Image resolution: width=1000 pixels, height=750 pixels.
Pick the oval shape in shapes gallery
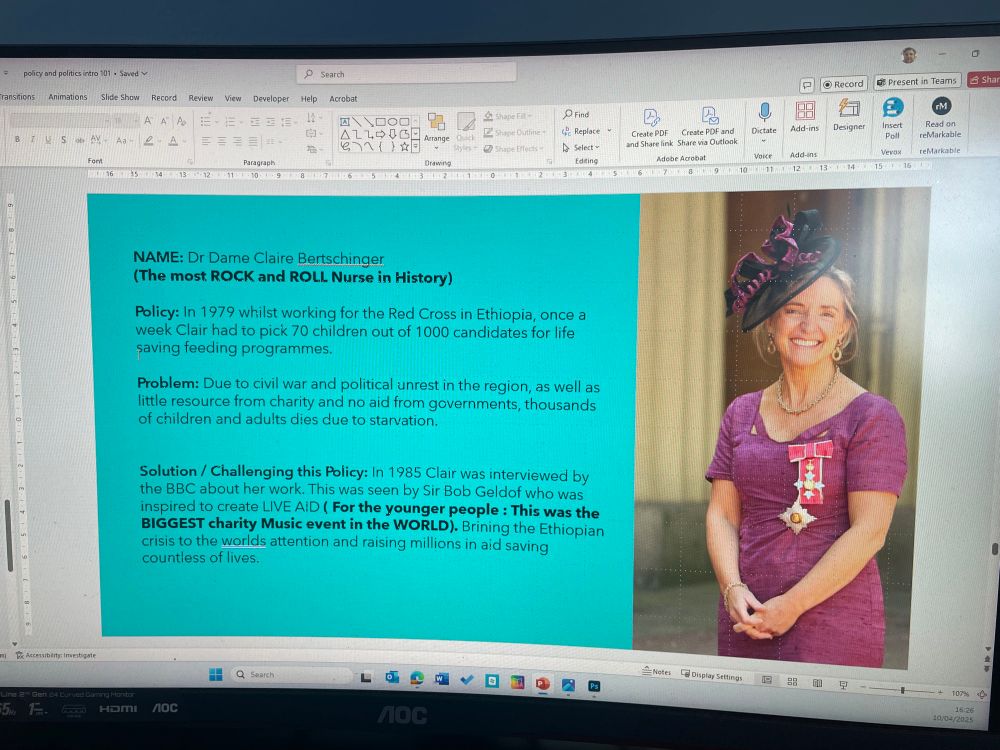[393, 121]
